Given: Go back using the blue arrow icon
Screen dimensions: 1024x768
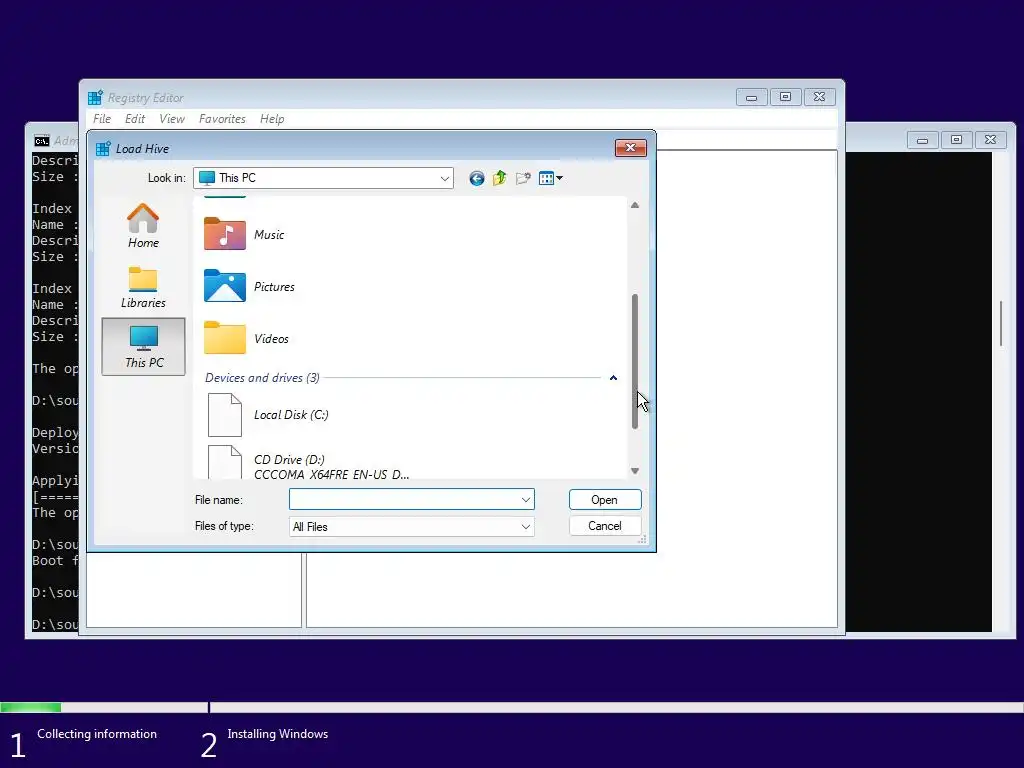Looking at the screenshot, I should coord(477,178).
